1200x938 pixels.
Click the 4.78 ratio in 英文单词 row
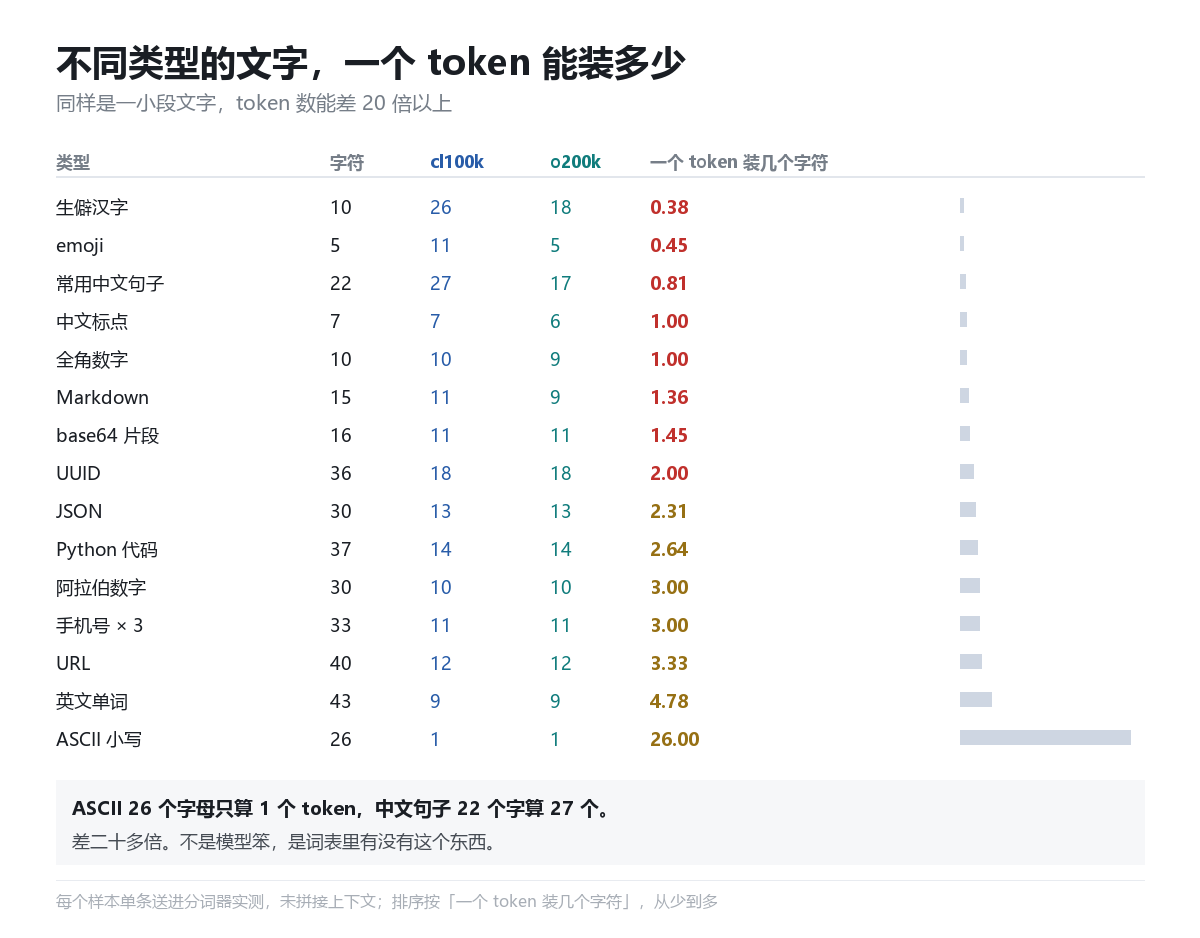point(669,702)
